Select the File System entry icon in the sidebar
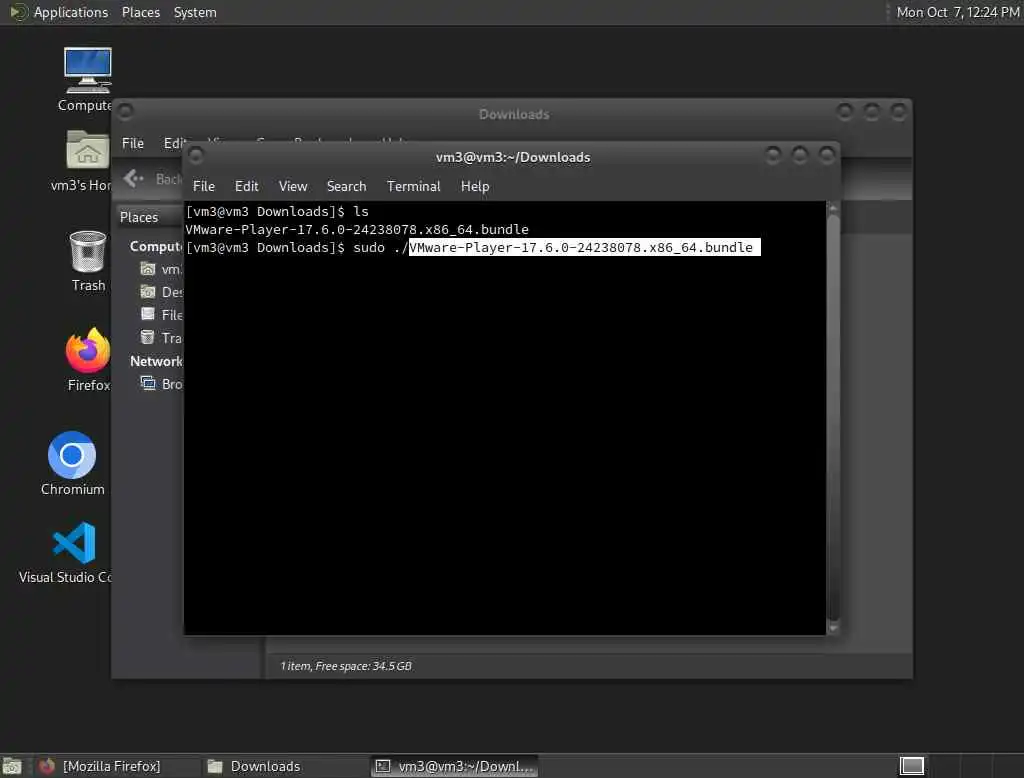Screen dimensions: 1024x778 pyautogui.click(x=148, y=314)
